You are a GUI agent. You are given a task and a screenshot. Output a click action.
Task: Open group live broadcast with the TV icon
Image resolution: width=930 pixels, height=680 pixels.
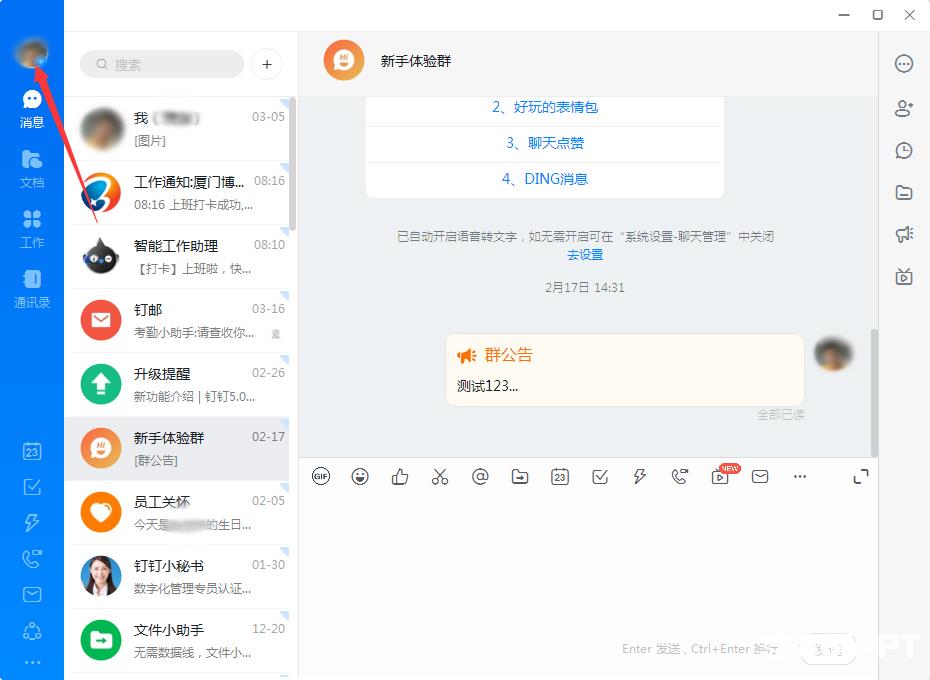click(904, 276)
